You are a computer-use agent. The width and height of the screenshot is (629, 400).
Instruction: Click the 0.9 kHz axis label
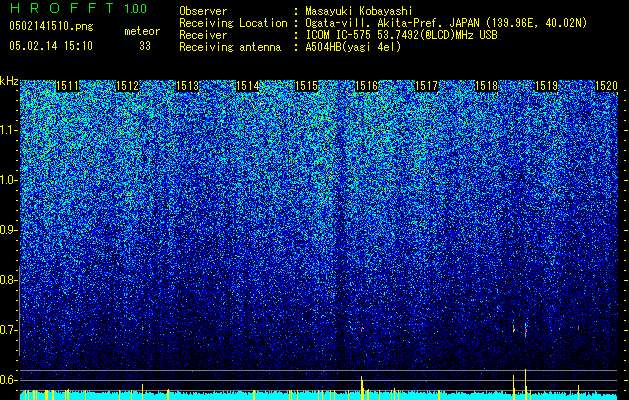click(8, 230)
